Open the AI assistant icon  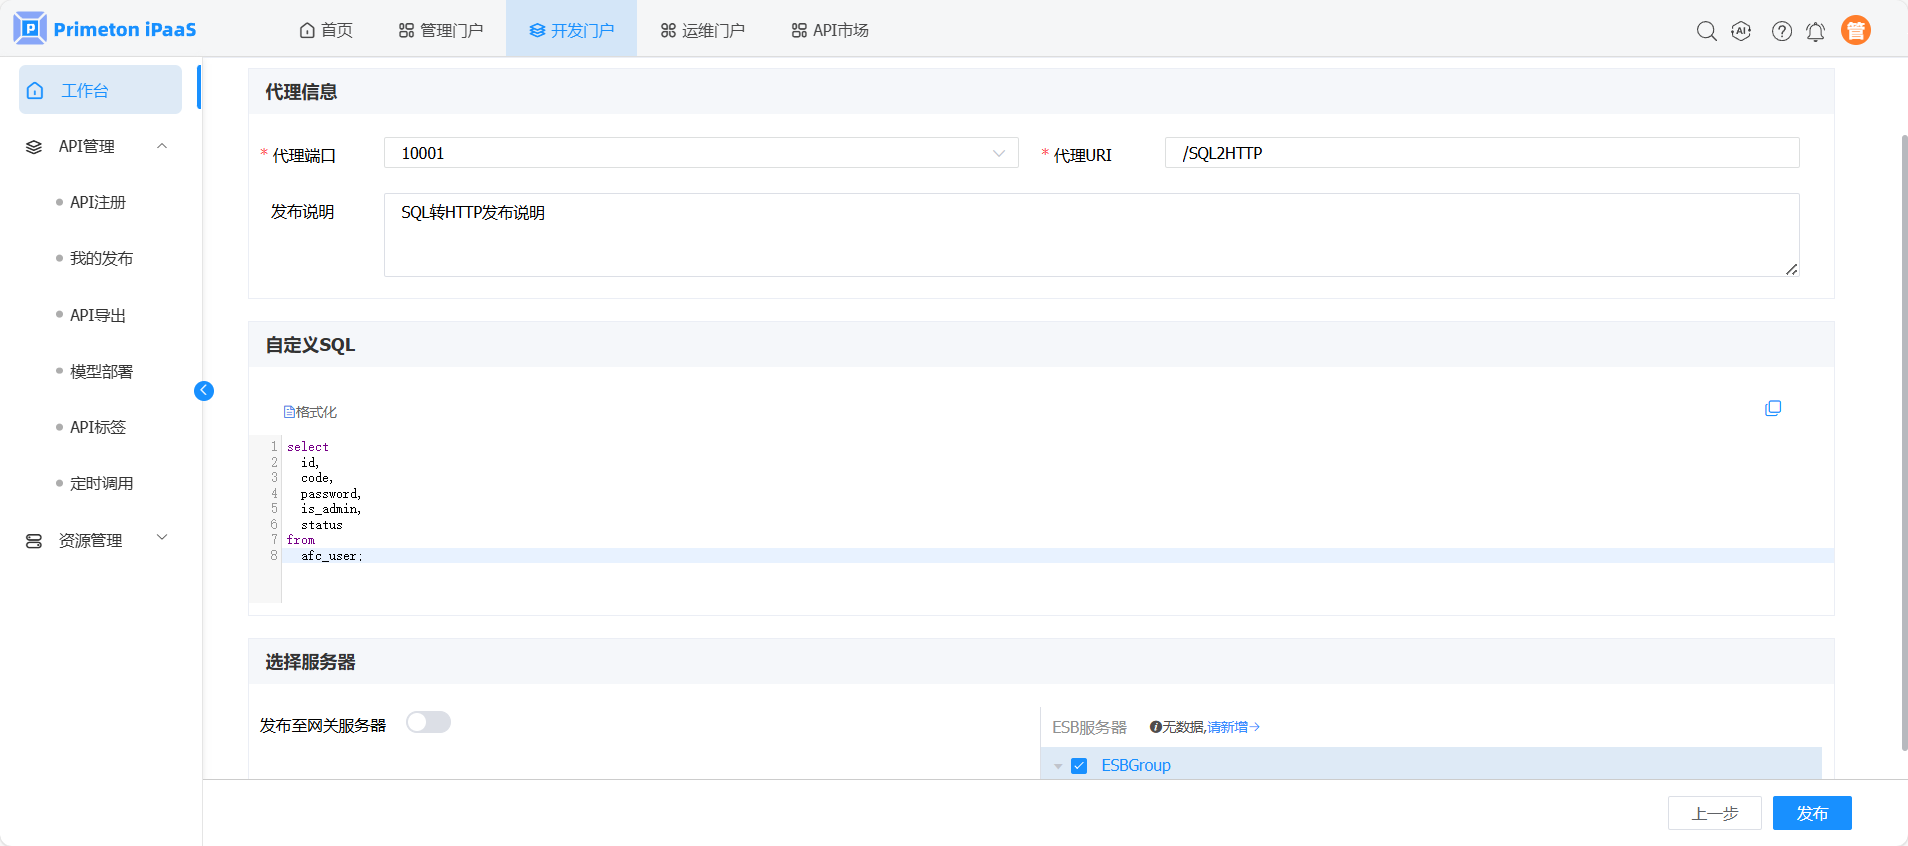pyautogui.click(x=1741, y=31)
